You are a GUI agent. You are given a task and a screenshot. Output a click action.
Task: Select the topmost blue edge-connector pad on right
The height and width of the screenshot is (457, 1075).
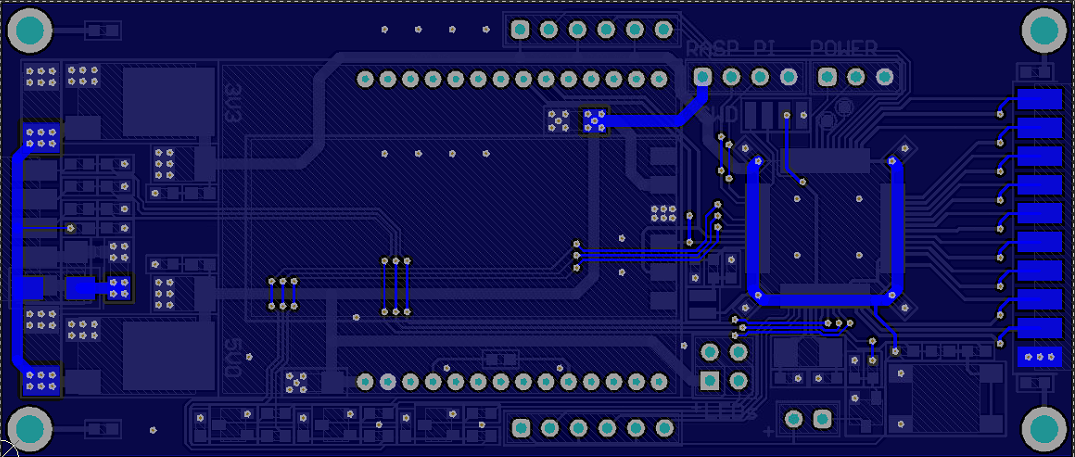(1039, 99)
